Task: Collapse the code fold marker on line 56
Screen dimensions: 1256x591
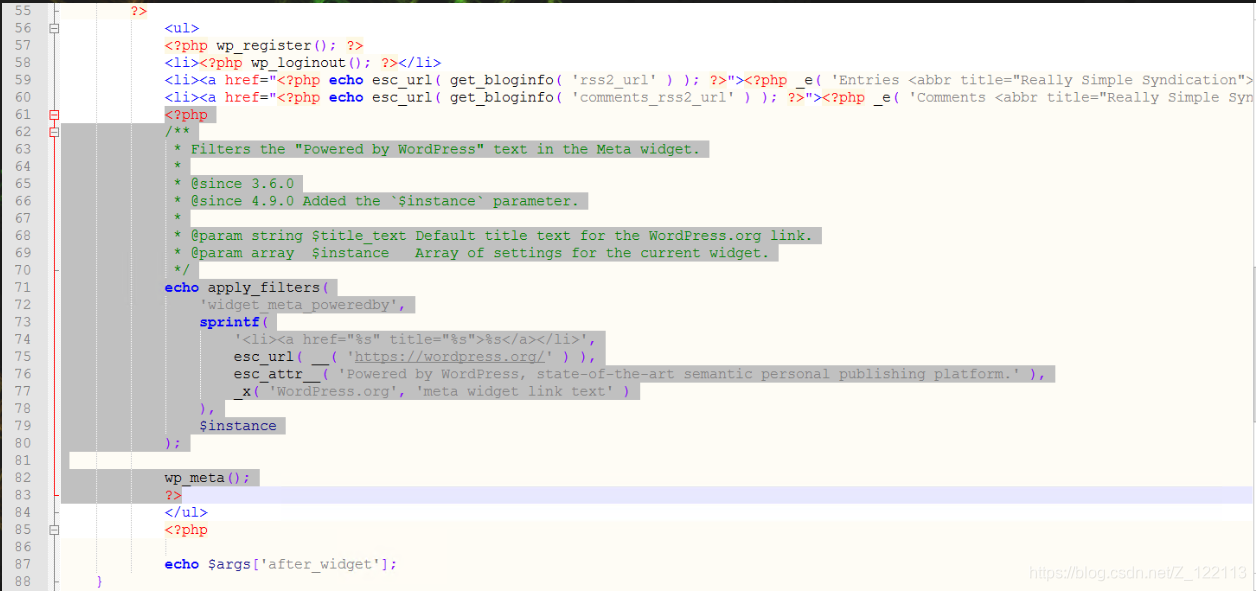Action: pyautogui.click(x=53, y=28)
